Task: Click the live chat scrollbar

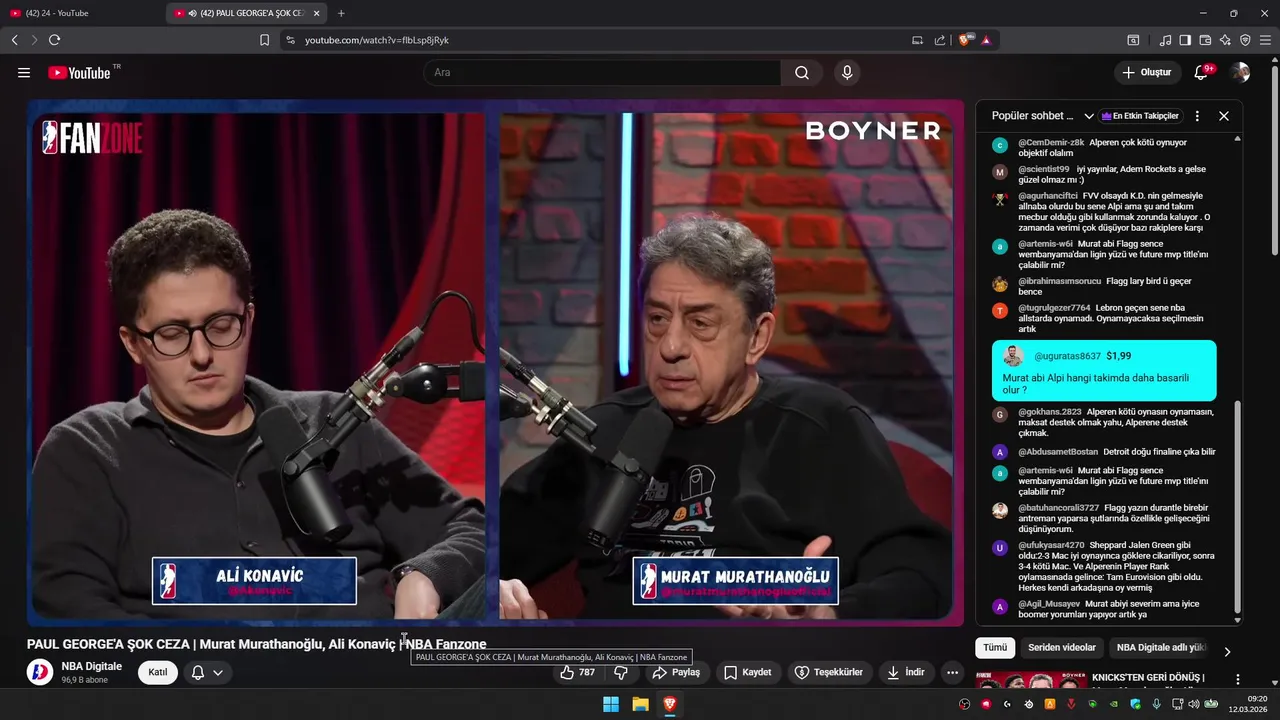Action: click(x=1238, y=505)
